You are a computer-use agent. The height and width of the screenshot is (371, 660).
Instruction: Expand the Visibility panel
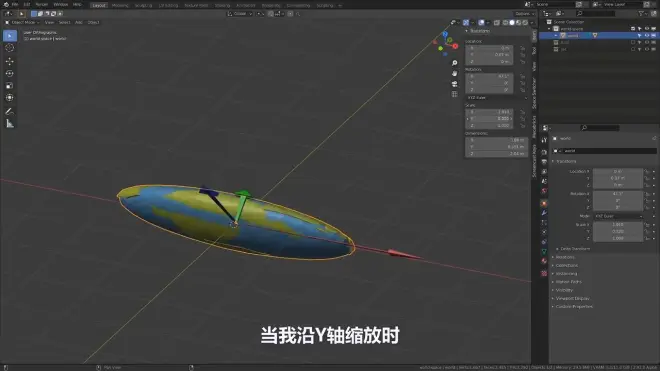(x=563, y=290)
